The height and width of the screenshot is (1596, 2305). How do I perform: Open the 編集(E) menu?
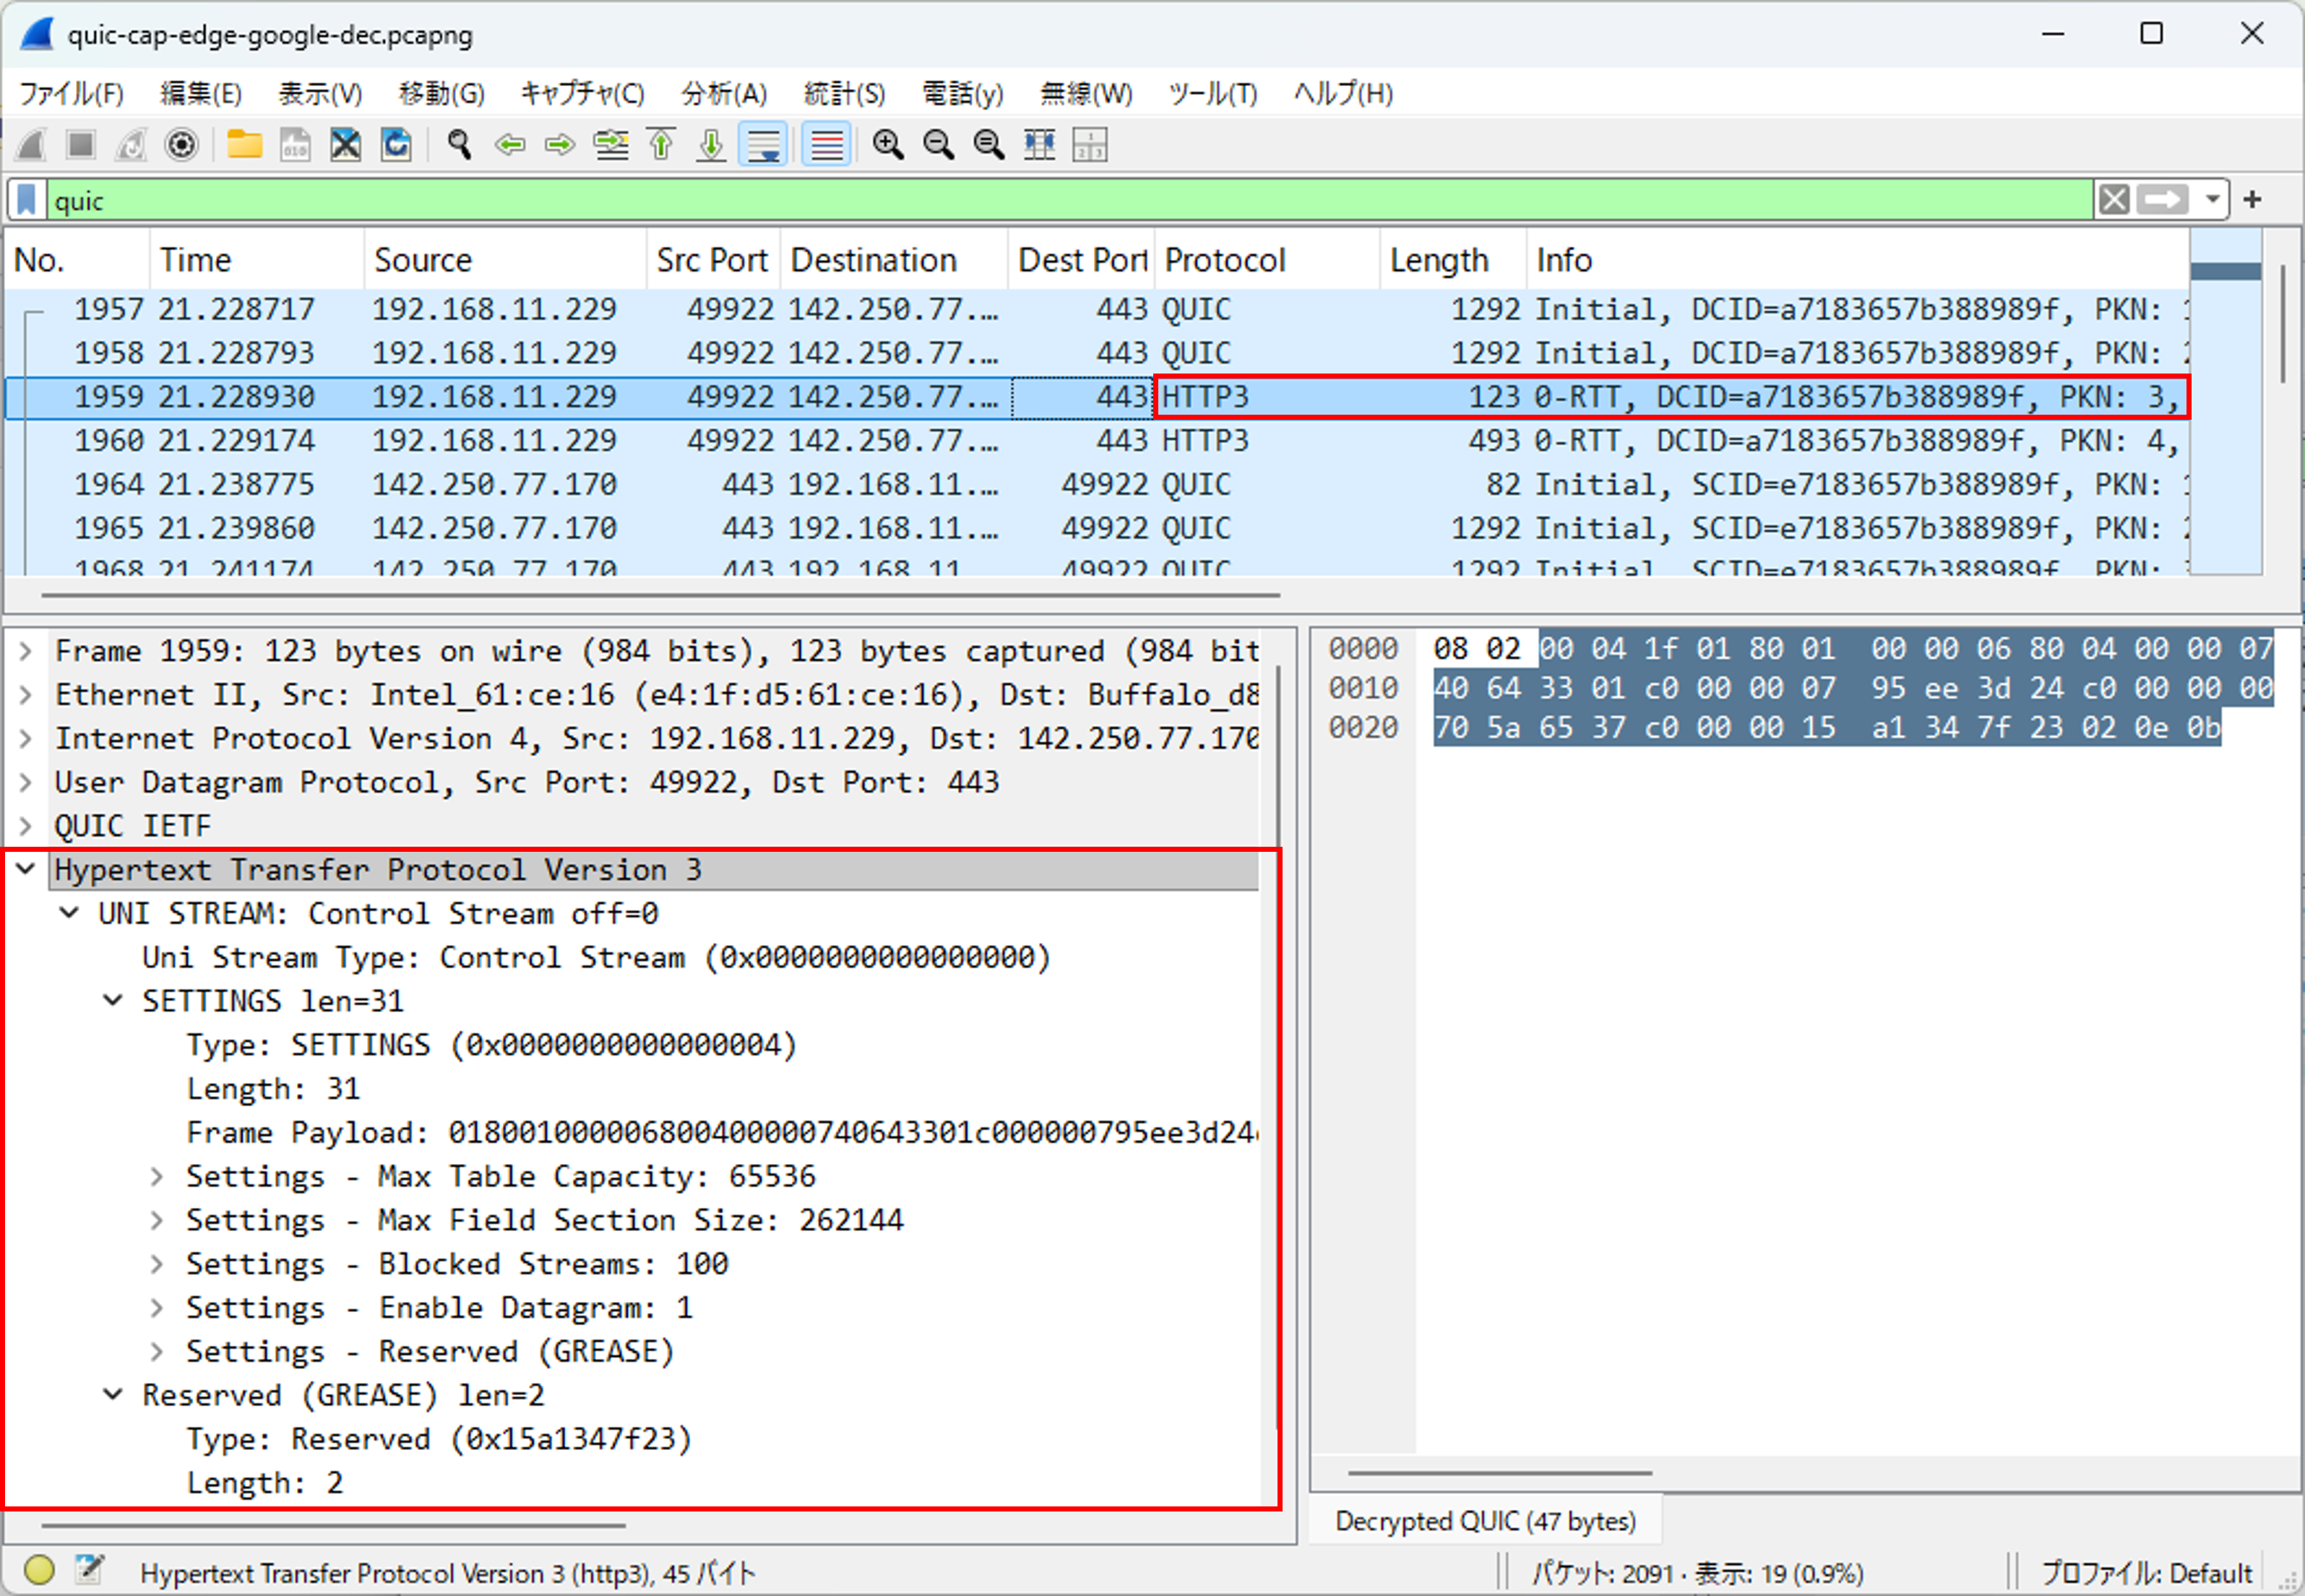[x=201, y=94]
